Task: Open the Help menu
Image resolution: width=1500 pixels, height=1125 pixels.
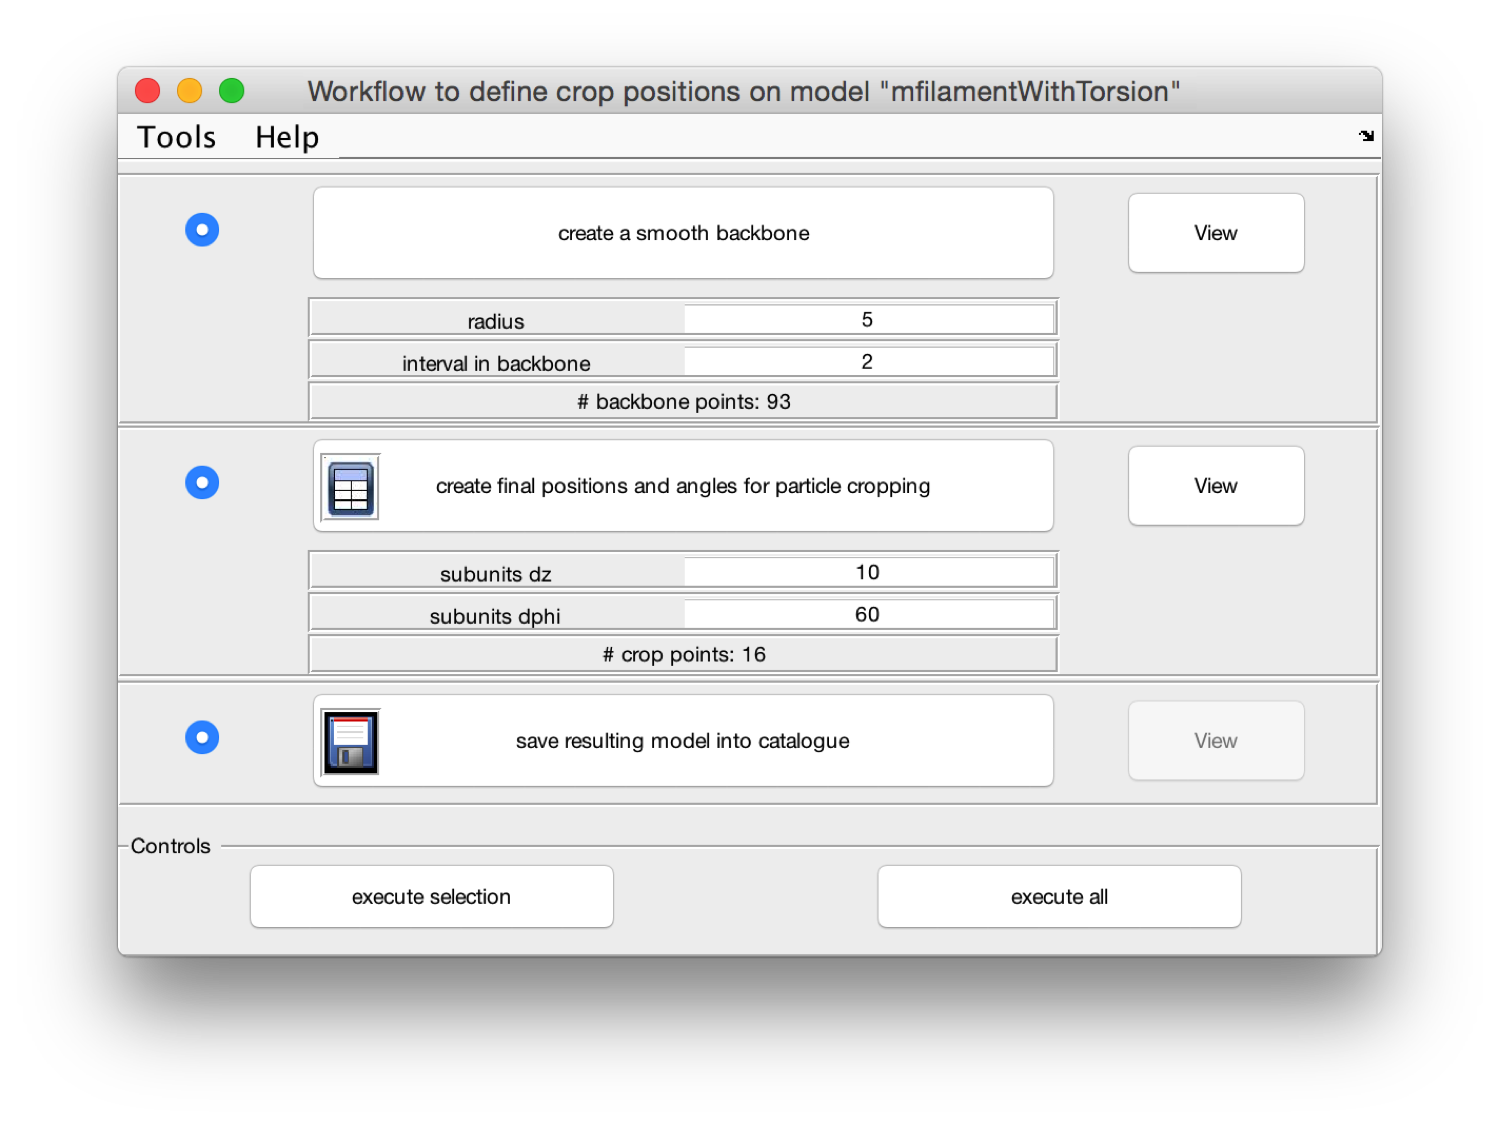Action: tap(287, 137)
